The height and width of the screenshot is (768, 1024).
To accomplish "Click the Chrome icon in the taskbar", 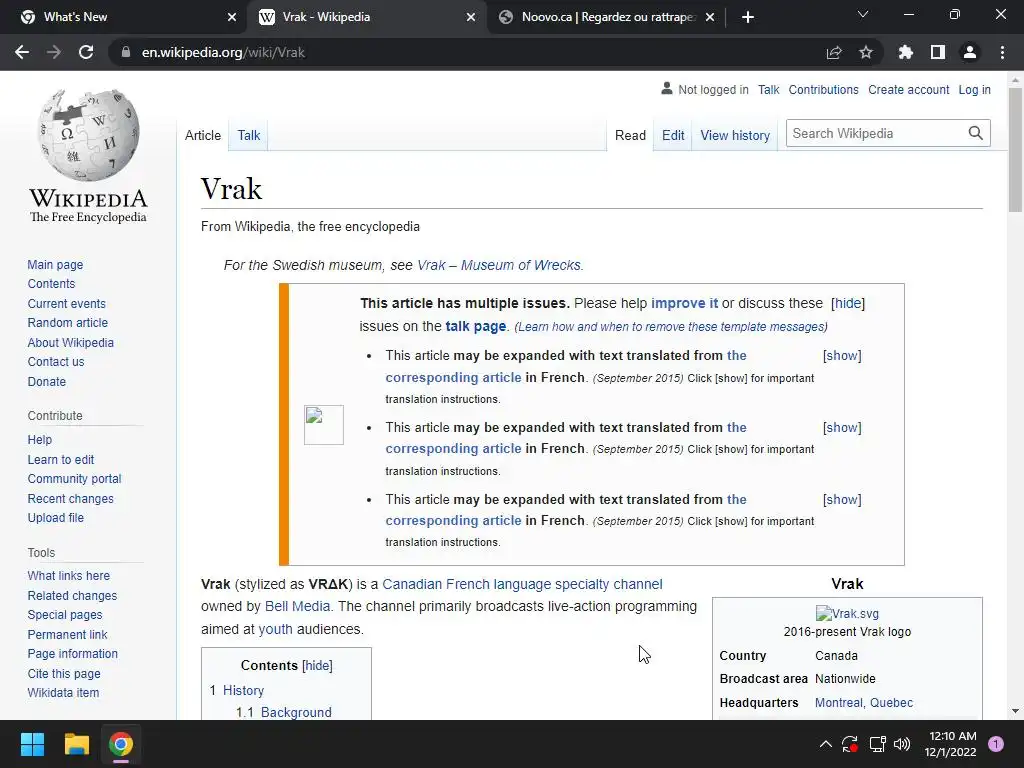I will pyautogui.click(x=121, y=744).
